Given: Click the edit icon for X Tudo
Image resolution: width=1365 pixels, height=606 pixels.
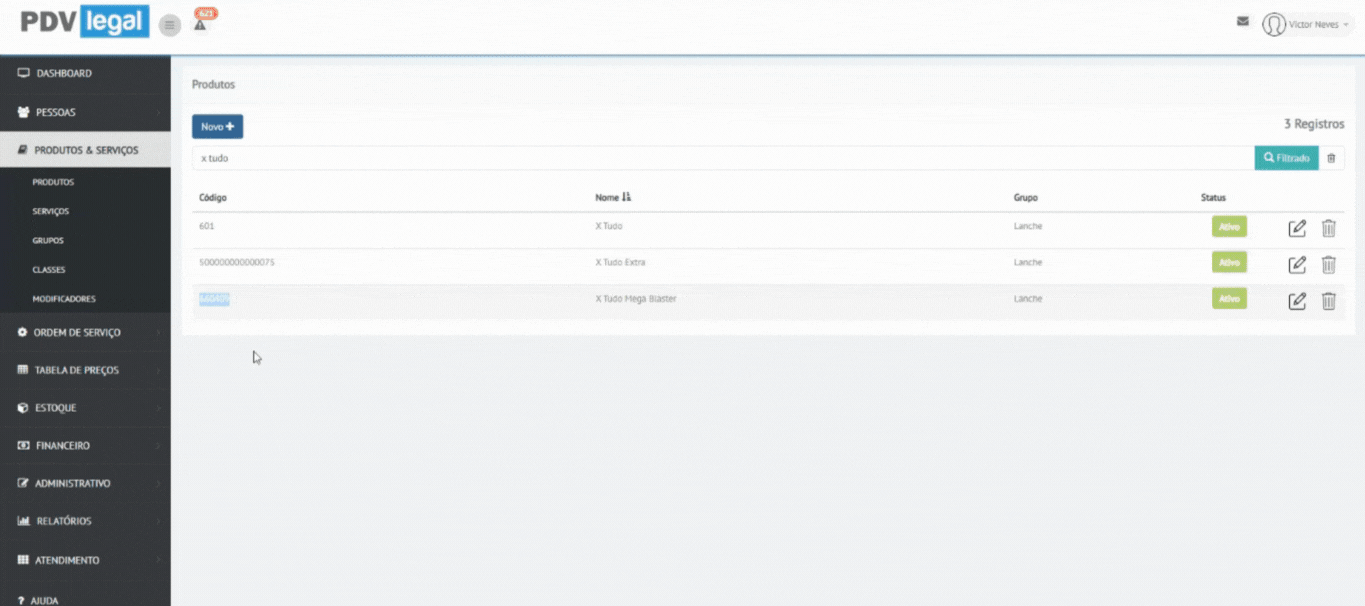Looking at the screenshot, I should point(1297,228).
